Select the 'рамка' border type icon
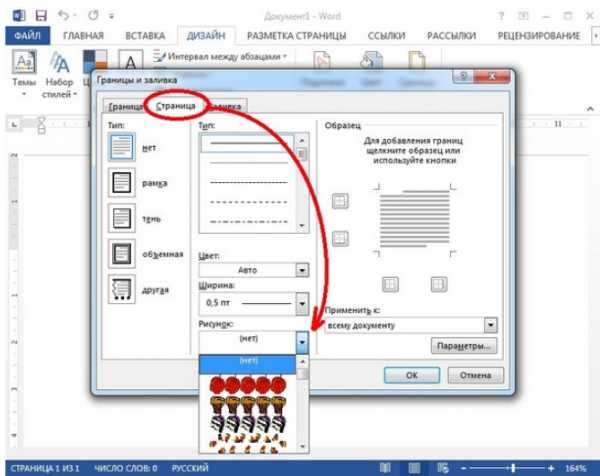Screen dimensions: 600x476 point(122,182)
